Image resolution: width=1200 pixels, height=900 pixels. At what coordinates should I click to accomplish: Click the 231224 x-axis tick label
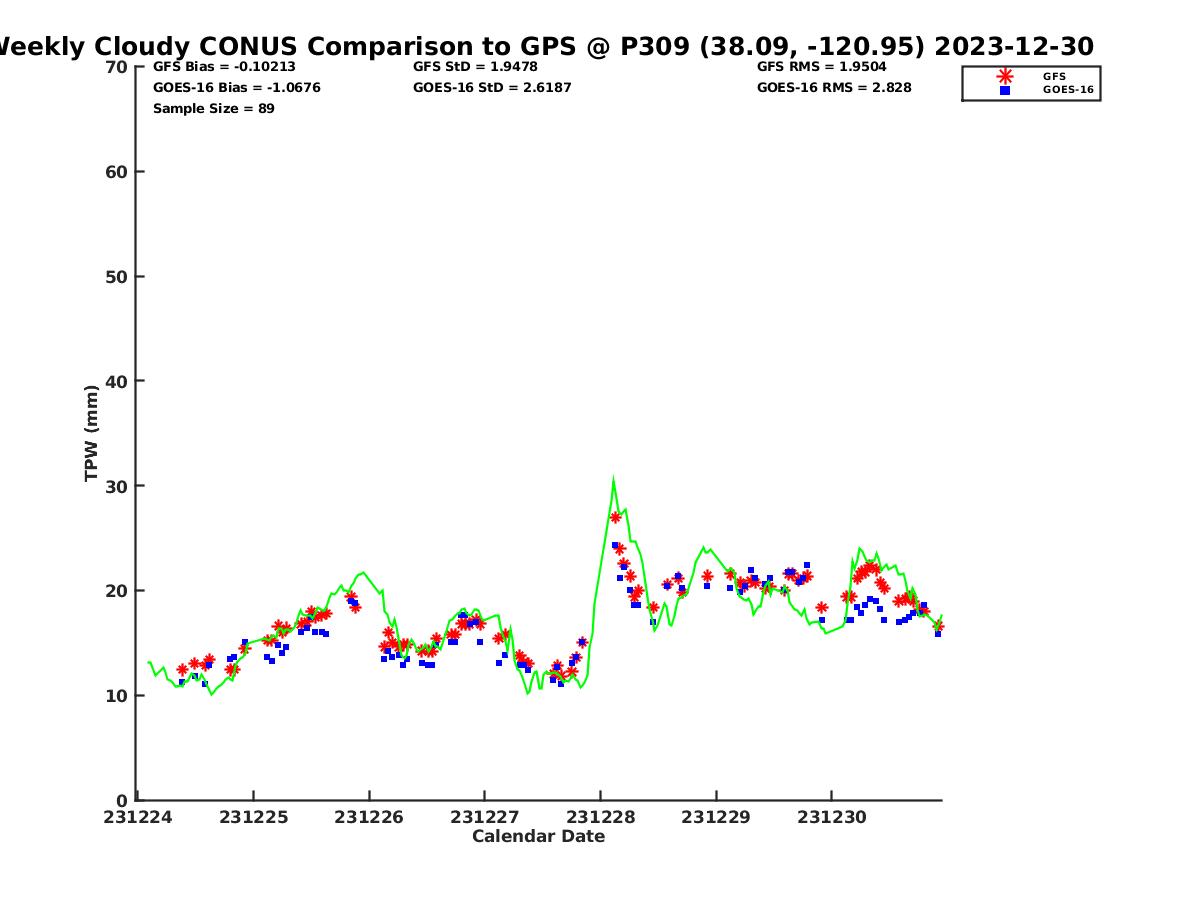coord(137,817)
